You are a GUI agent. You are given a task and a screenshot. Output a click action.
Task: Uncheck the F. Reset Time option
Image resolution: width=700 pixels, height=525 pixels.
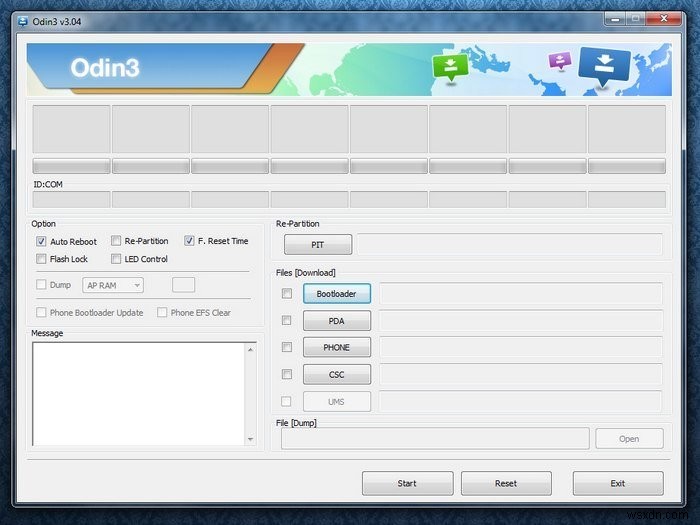pos(189,241)
